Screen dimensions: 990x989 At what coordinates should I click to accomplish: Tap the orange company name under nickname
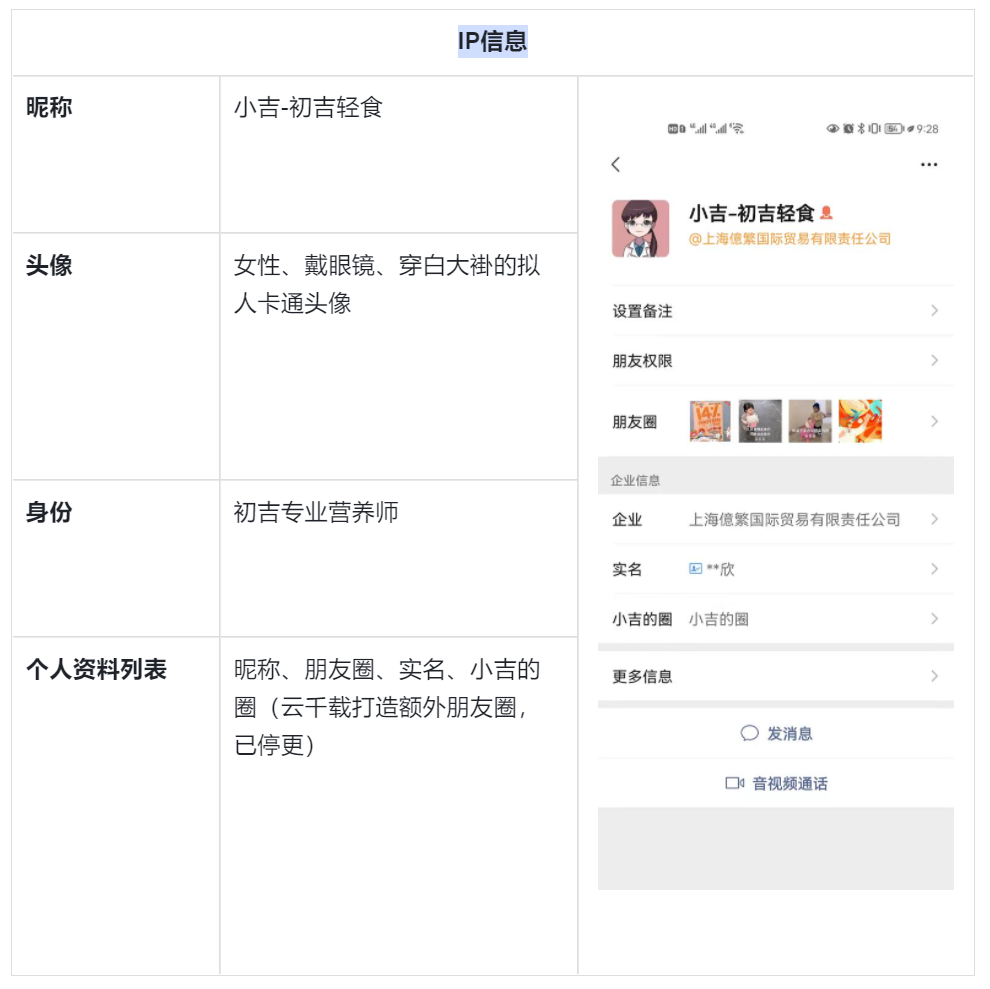[x=790, y=239]
